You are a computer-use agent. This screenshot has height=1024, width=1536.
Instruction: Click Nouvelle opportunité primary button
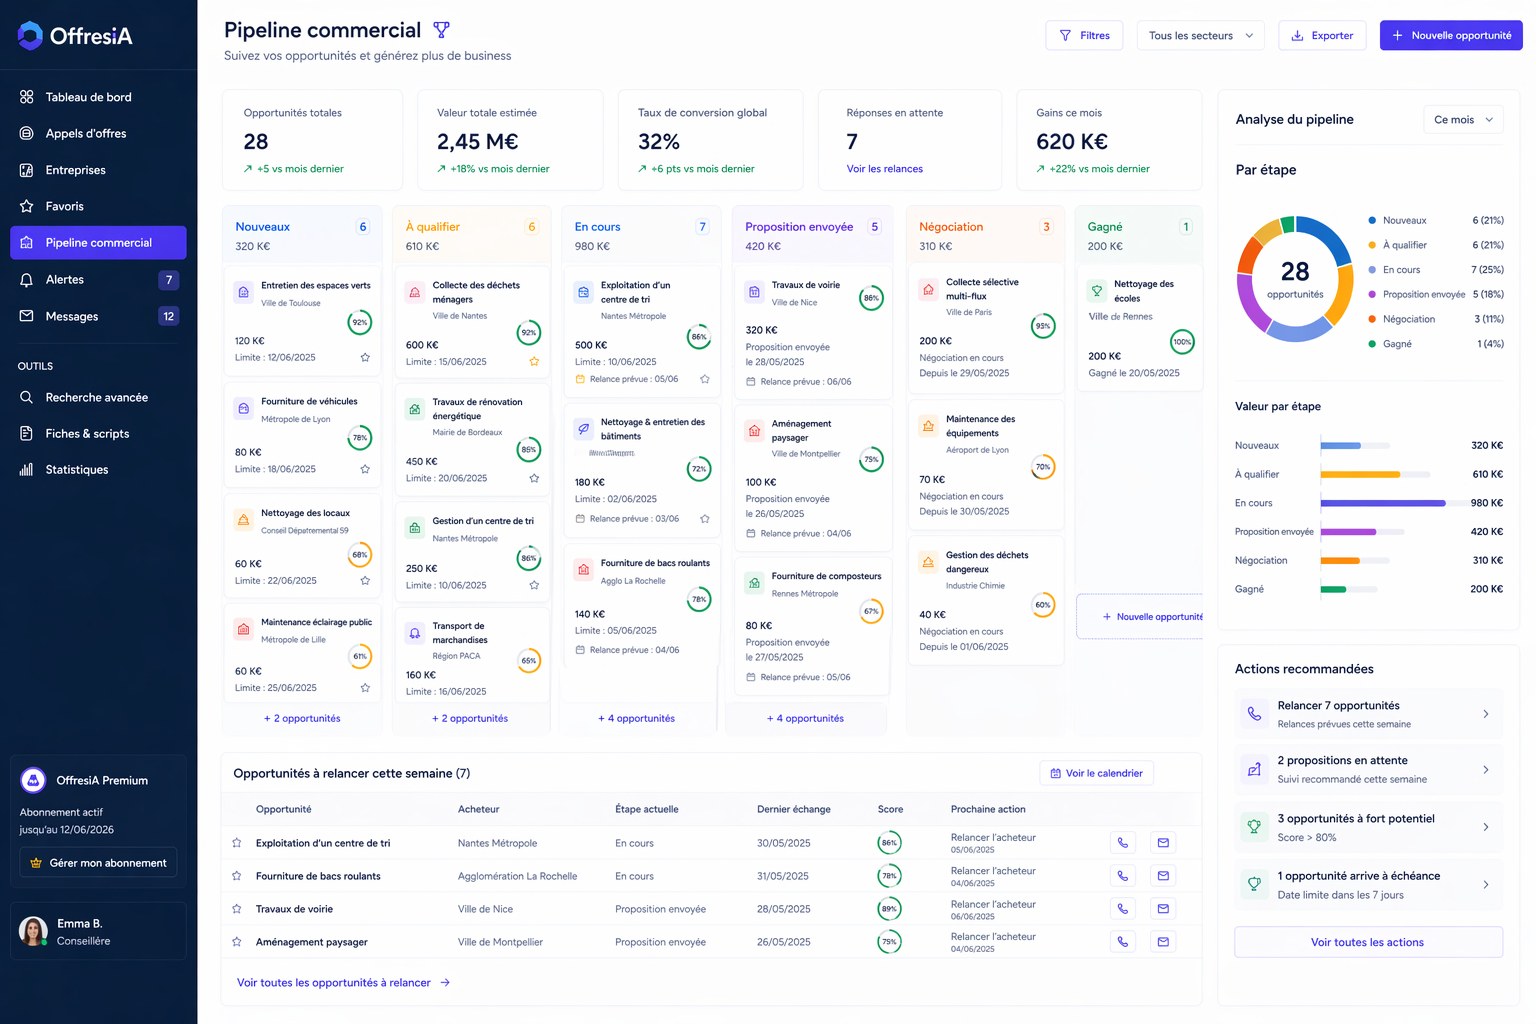pos(1451,35)
